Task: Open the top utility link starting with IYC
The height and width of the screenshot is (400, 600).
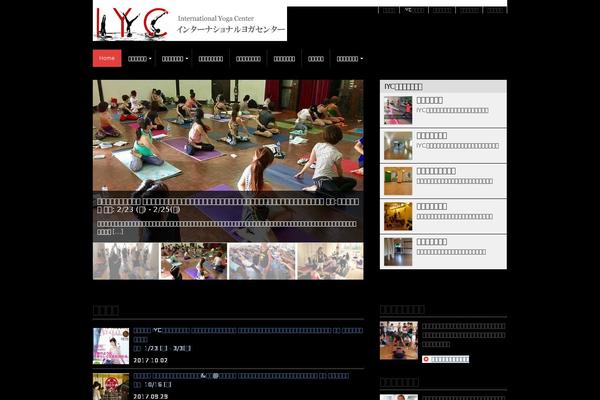Action: 414,10
